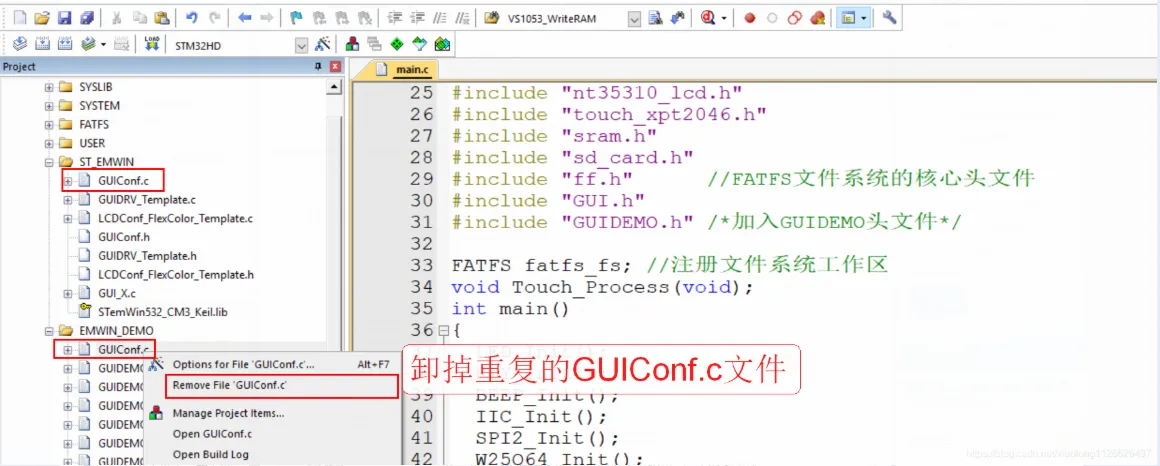Rebuild all target files
Image resolution: width=1160 pixels, height=466 pixels.
click(x=64, y=44)
